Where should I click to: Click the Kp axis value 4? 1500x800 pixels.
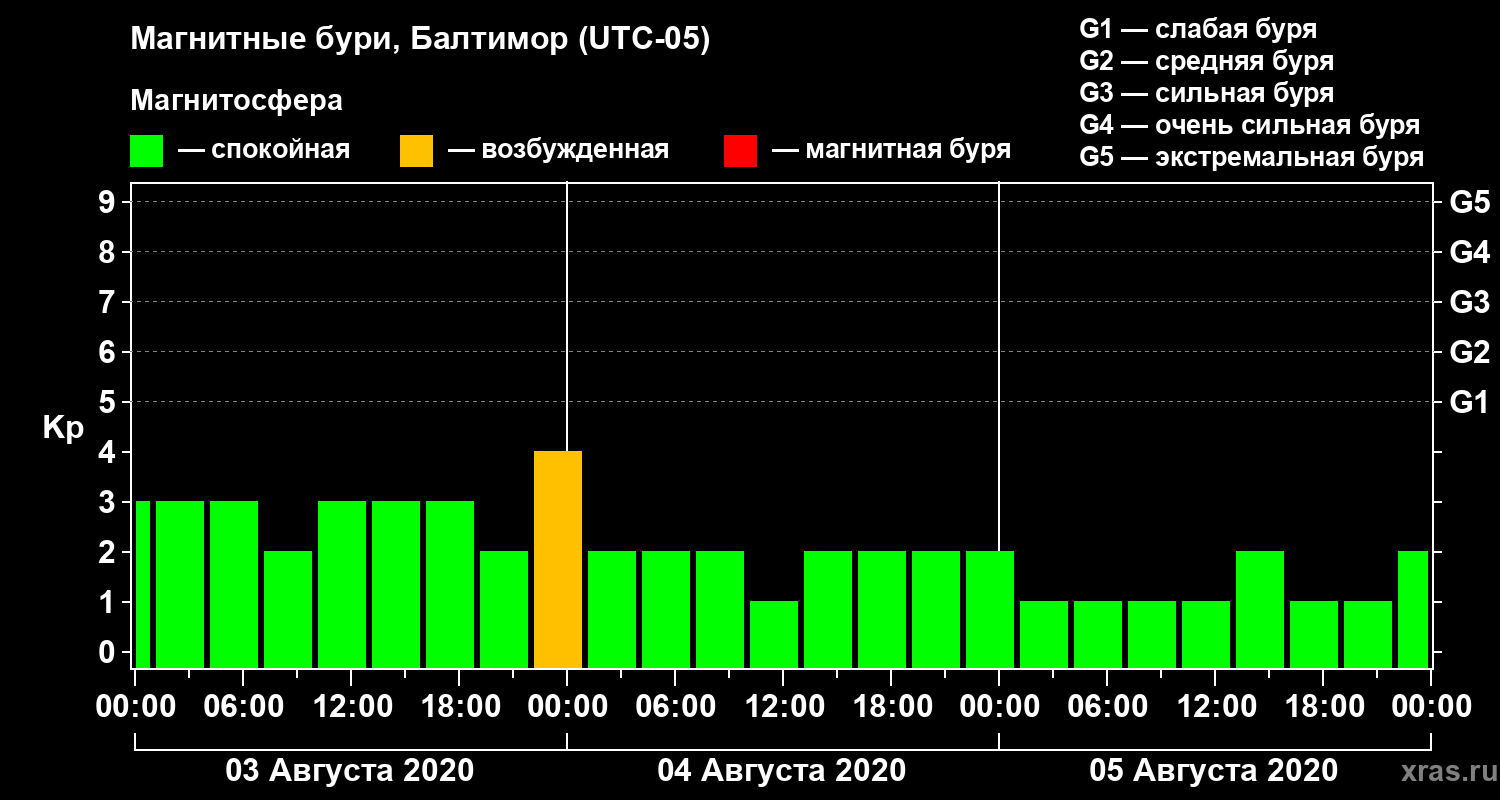(x=108, y=452)
